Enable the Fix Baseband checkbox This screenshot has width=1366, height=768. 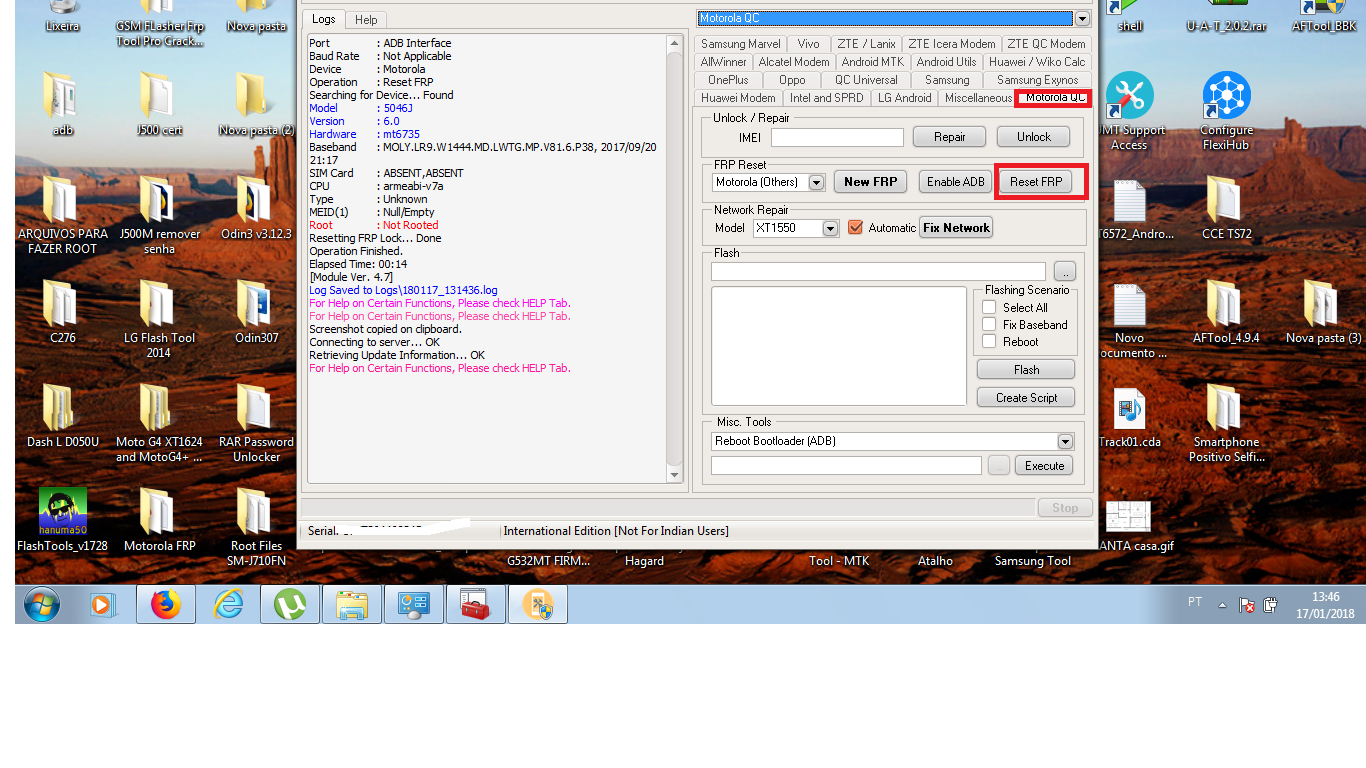tap(989, 324)
